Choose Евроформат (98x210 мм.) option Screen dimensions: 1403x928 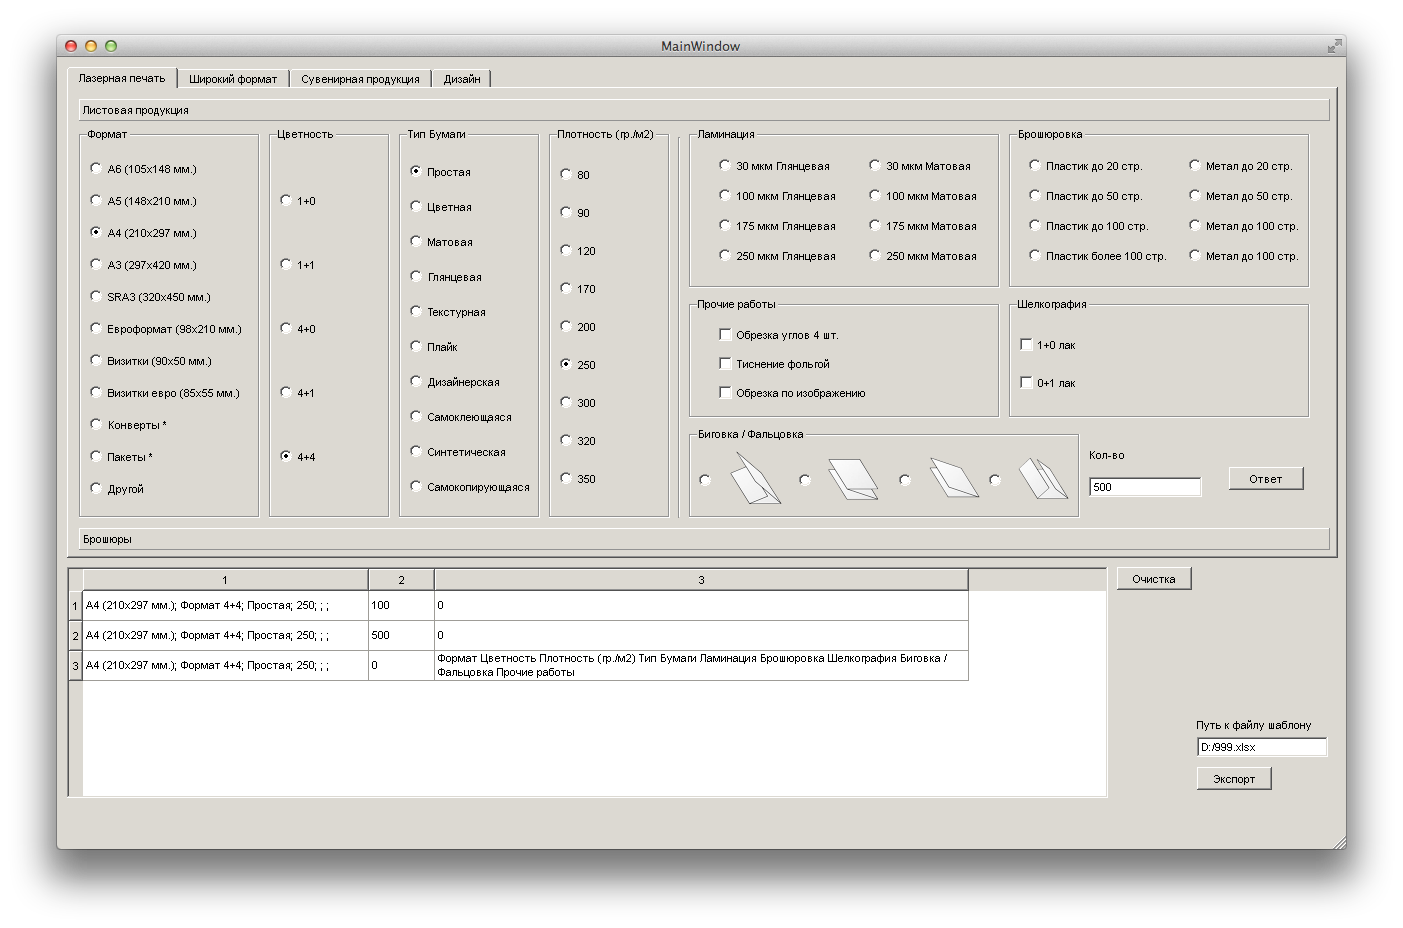(x=166, y=329)
